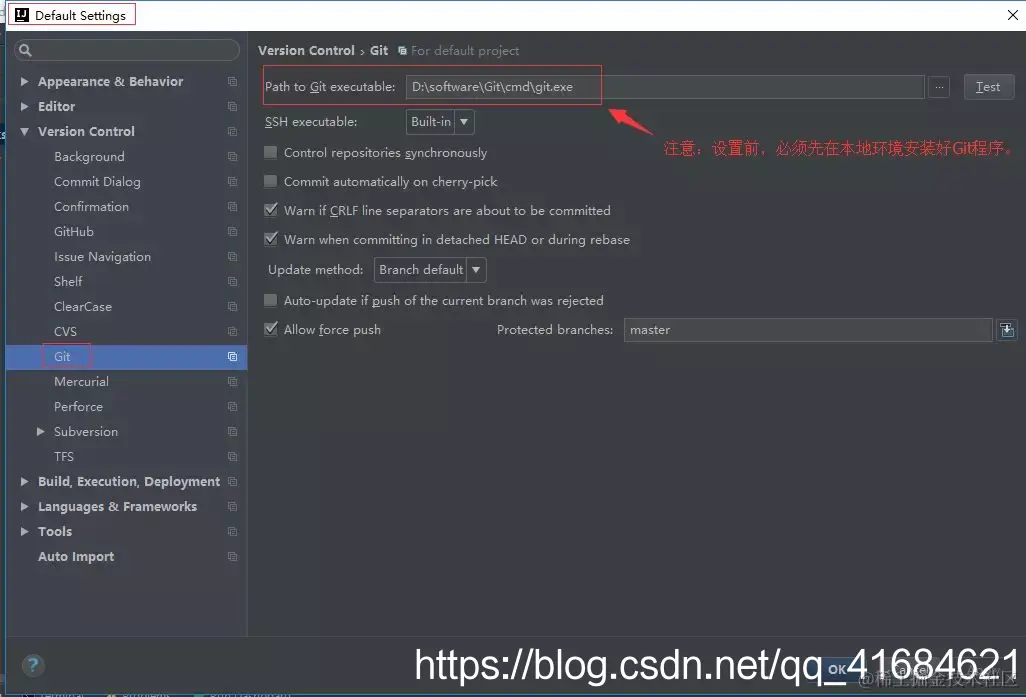Open the TFS settings page
The image size is (1026, 697).
pos(63,456)
